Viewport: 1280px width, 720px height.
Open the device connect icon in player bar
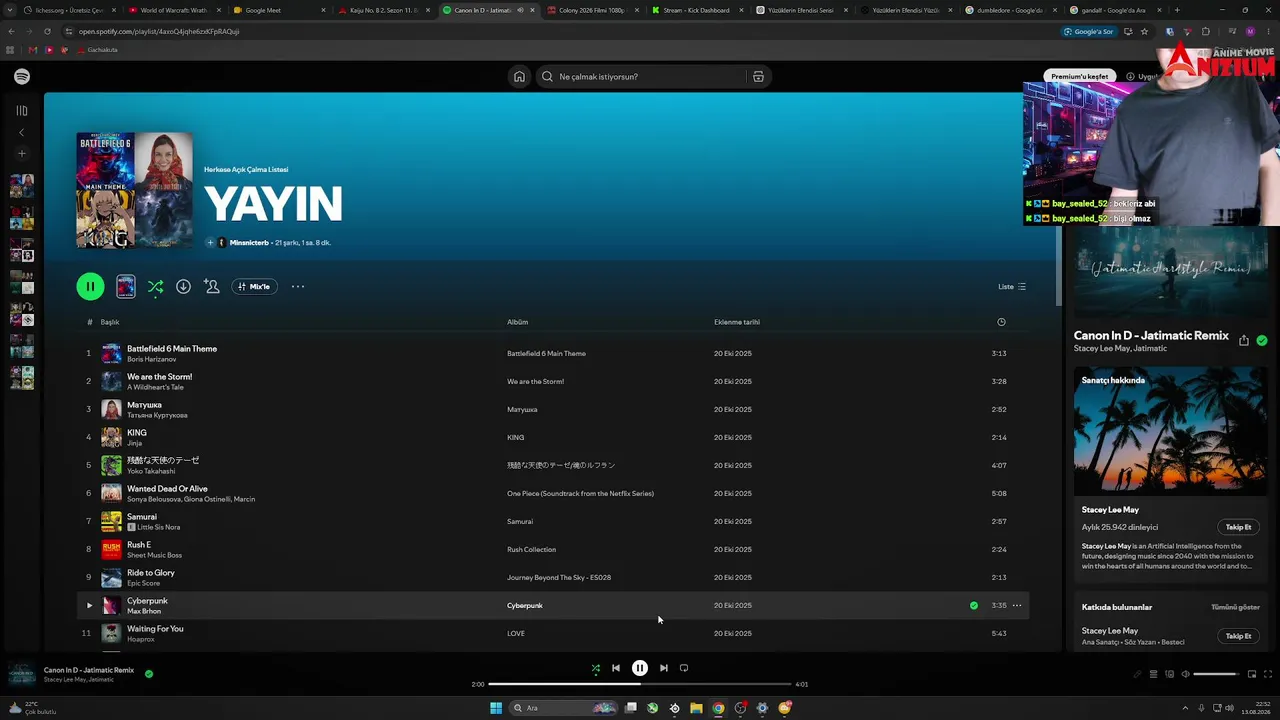(1169, 674)
